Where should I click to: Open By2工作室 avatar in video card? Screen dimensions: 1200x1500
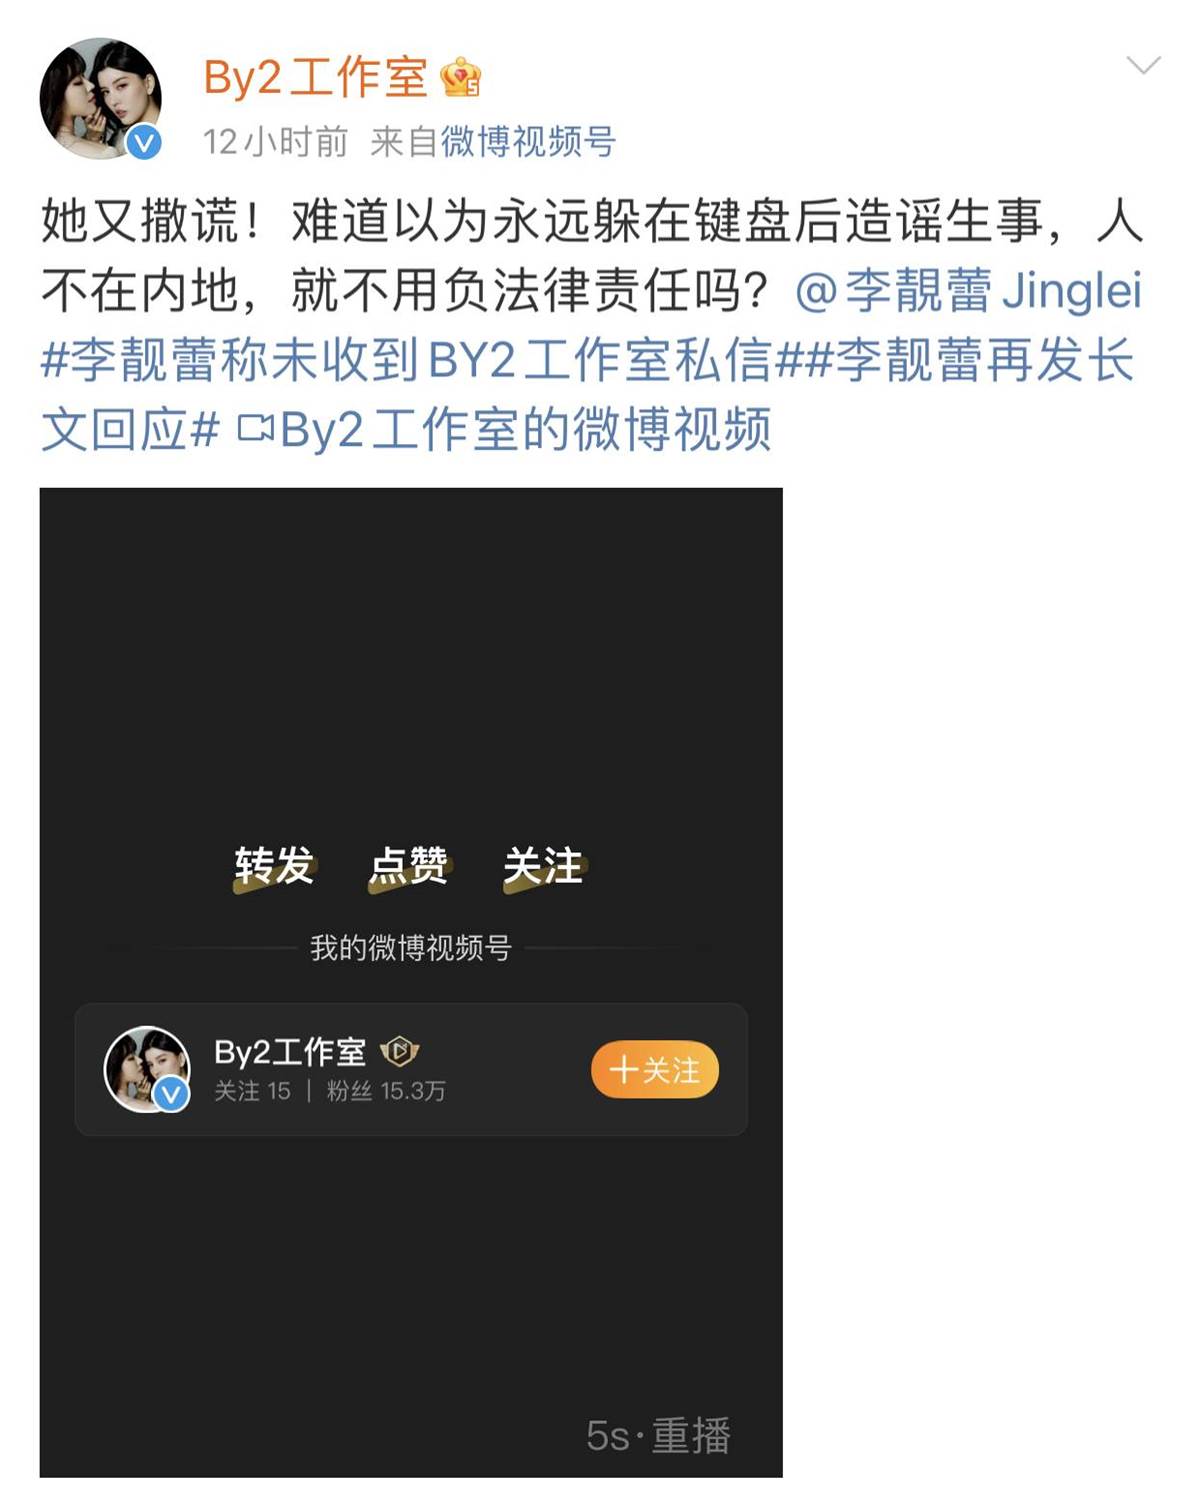pyautogui.click(x=147, y=1069)
